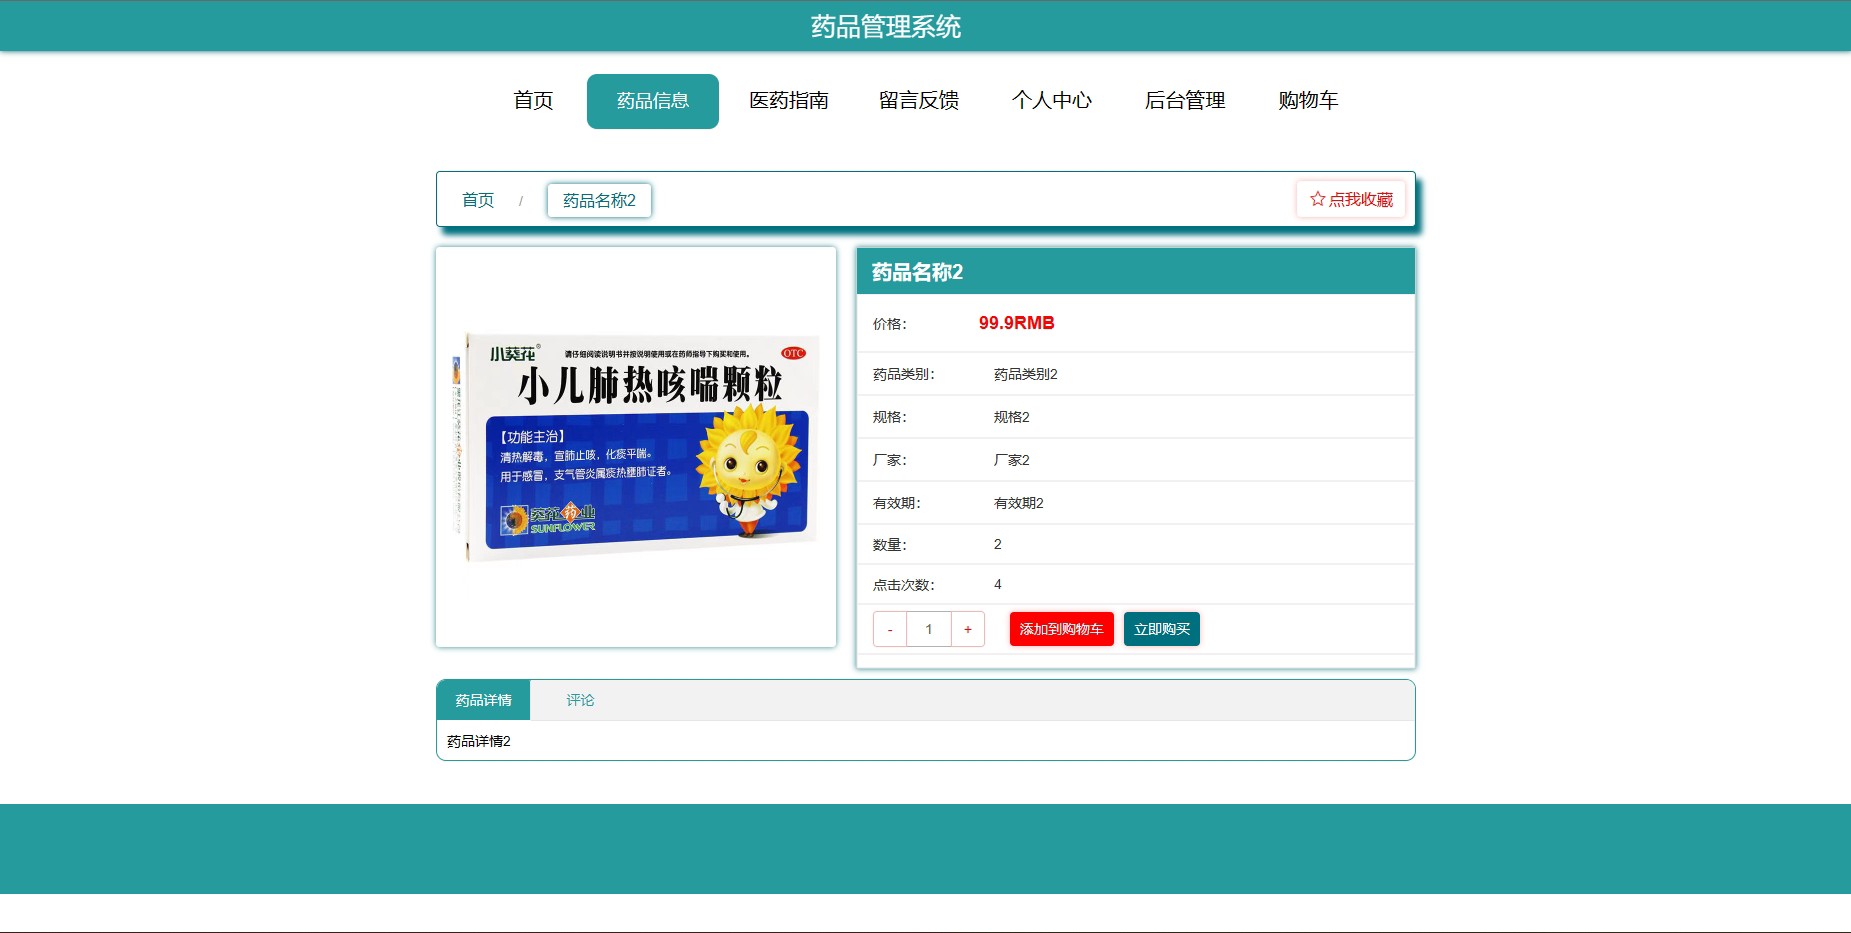The image size is (1851, 933).
Task: Click the 首页 breadcrumb link
Action: 478,200
